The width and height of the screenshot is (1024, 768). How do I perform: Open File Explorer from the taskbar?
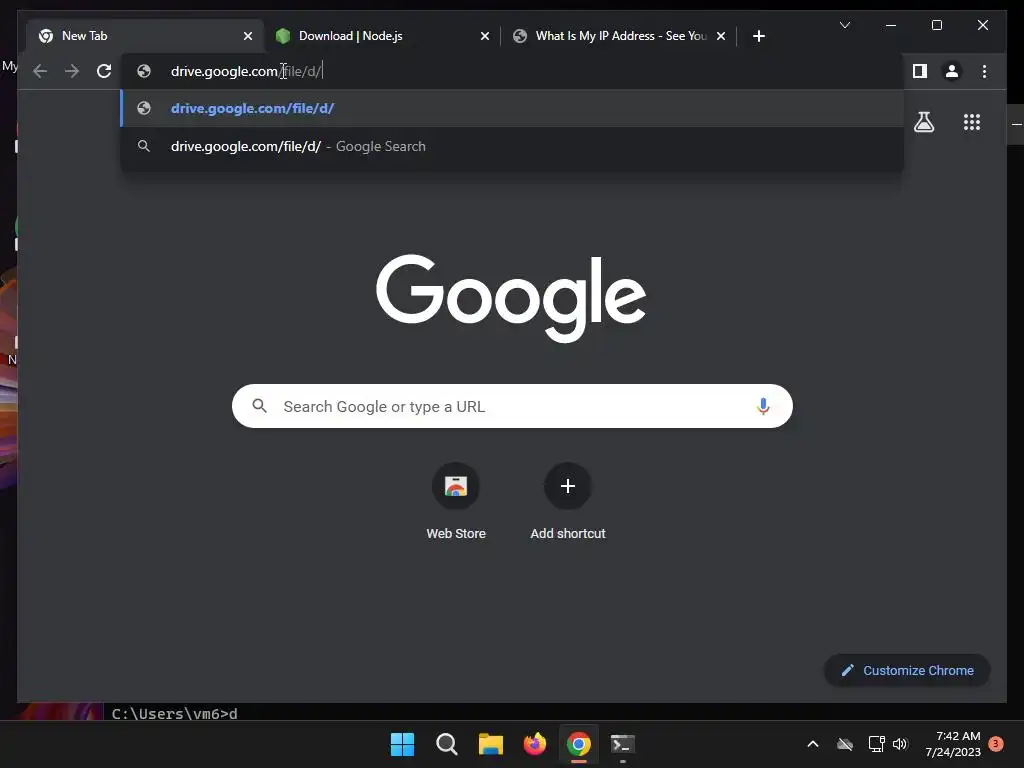pyautogui.click(x=490, y=744)
